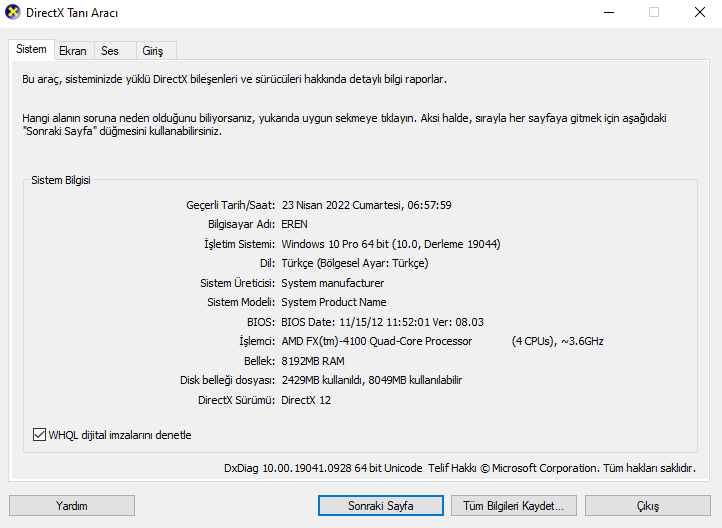722x528 pixels.
Task: Click computer name EREN
Action: pos(294,224)
